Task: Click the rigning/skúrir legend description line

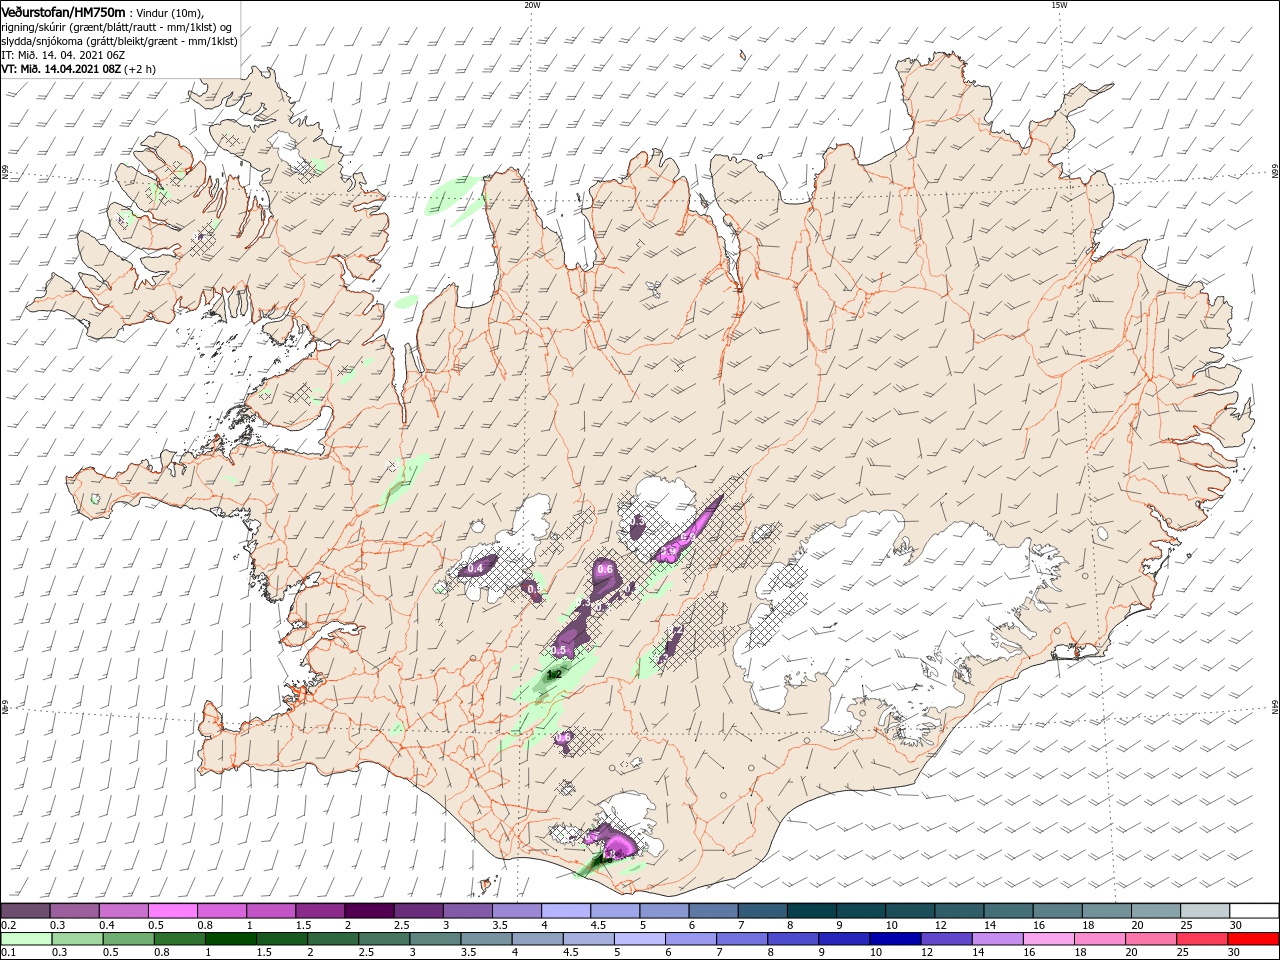Action: tap(117, 26)
